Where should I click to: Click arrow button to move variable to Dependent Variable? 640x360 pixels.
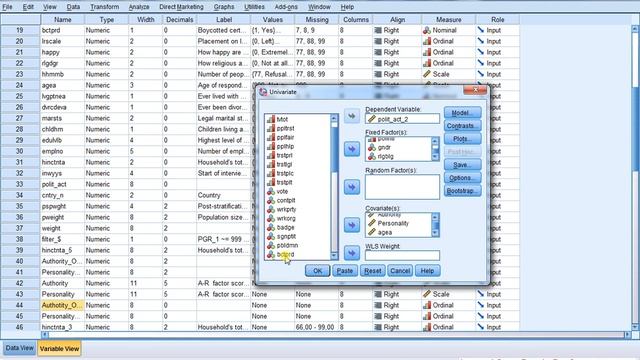(351, 116)
